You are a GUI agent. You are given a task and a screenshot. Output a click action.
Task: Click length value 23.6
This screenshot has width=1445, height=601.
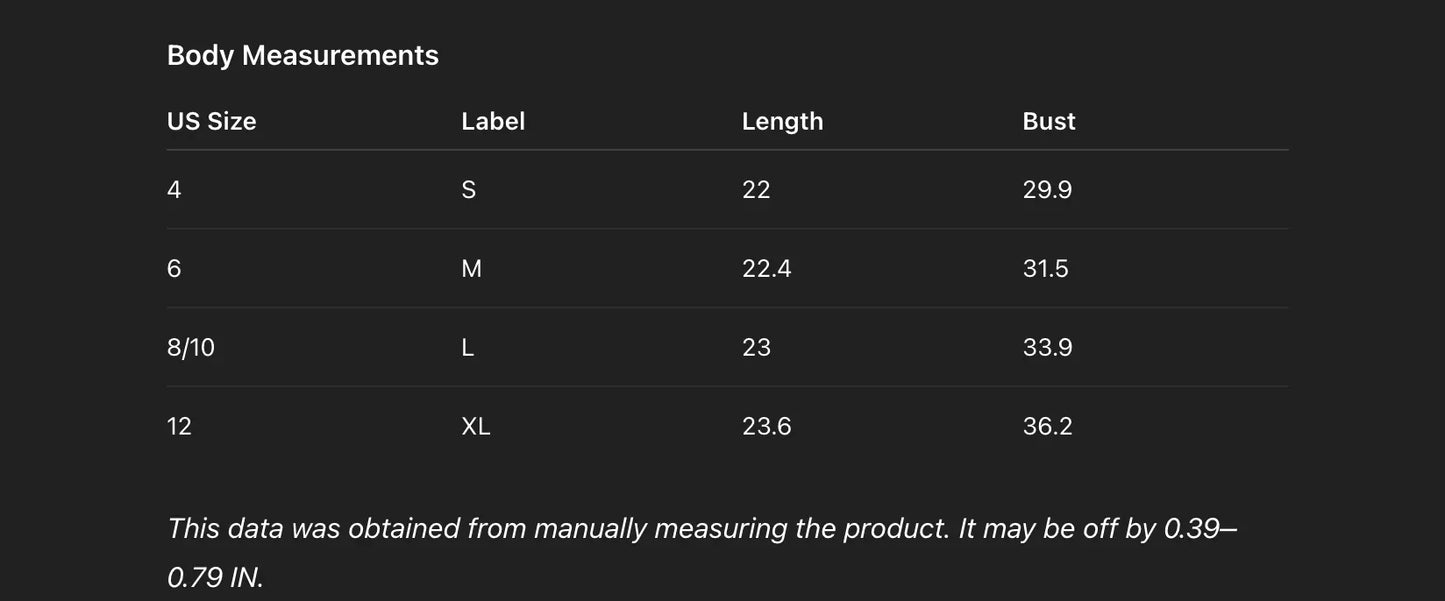pos(766,427)
